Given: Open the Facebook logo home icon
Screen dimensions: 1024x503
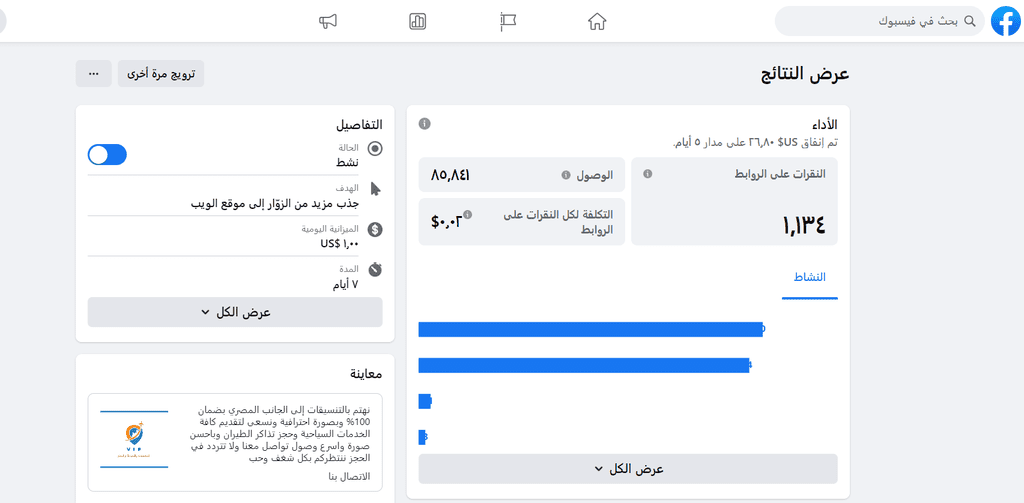Looking at the screenshot, I should [x=1006, y=22].
